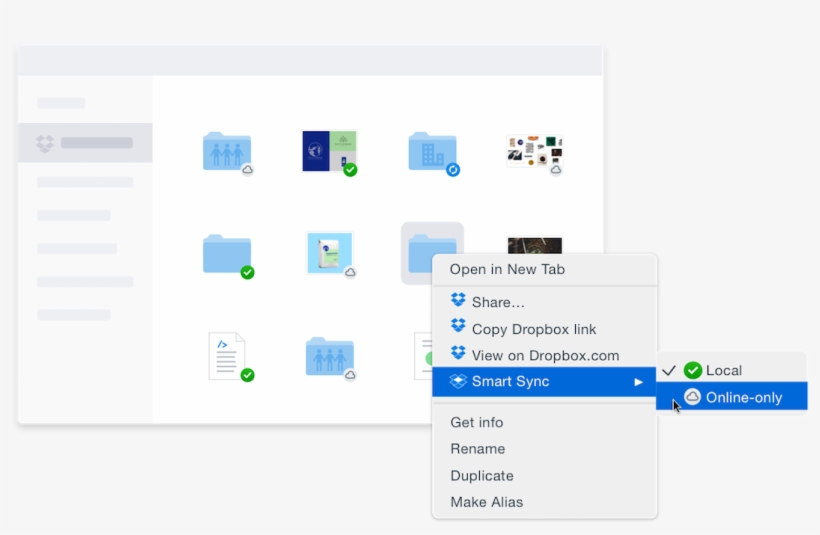
Task: Open the building folder that is syncing
Action: point(432,151)
